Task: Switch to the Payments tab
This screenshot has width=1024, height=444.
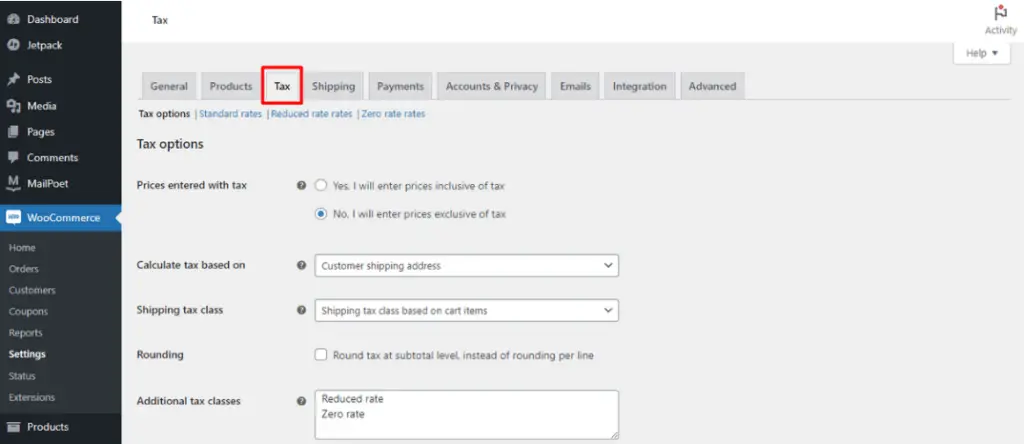Action: click(x=400, y=86)
